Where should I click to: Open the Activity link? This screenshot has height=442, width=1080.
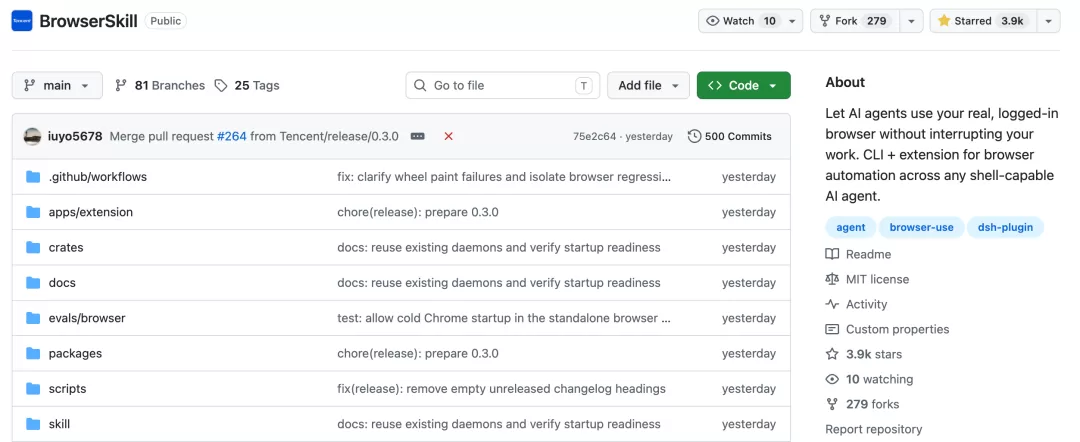coord(857,304)
